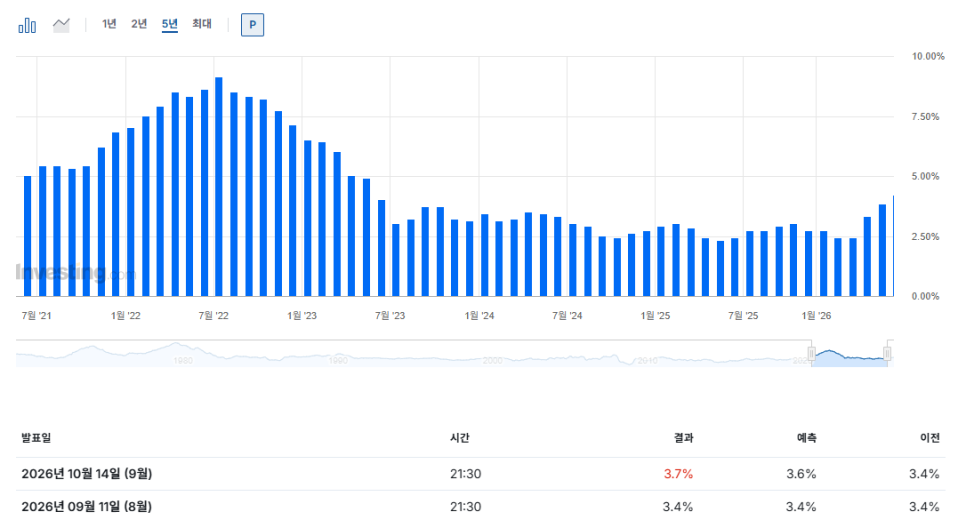Click the 1월 '24 x-axis label
The height and width of the screenshot is (520, 966).
point(479,315)
